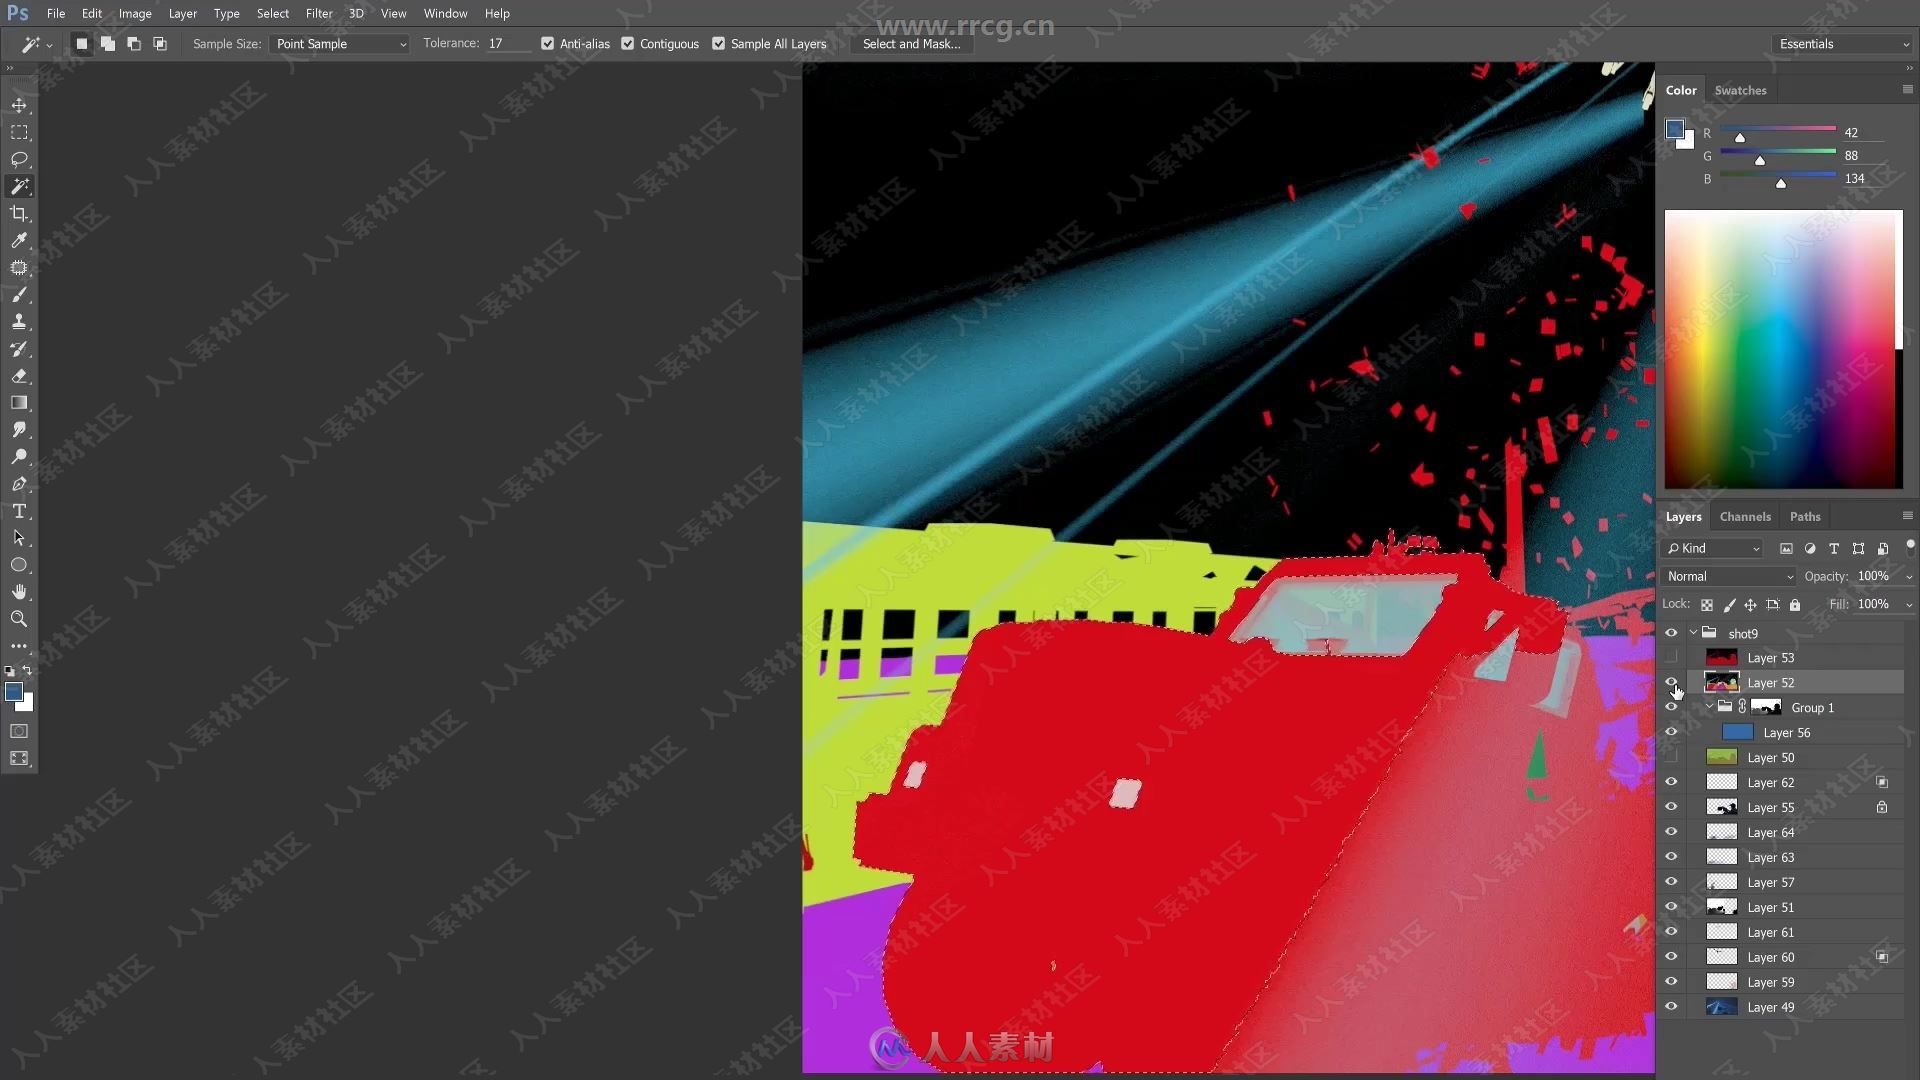
Task: Hide the shot9 group layer
Action: coord(1671,633)
